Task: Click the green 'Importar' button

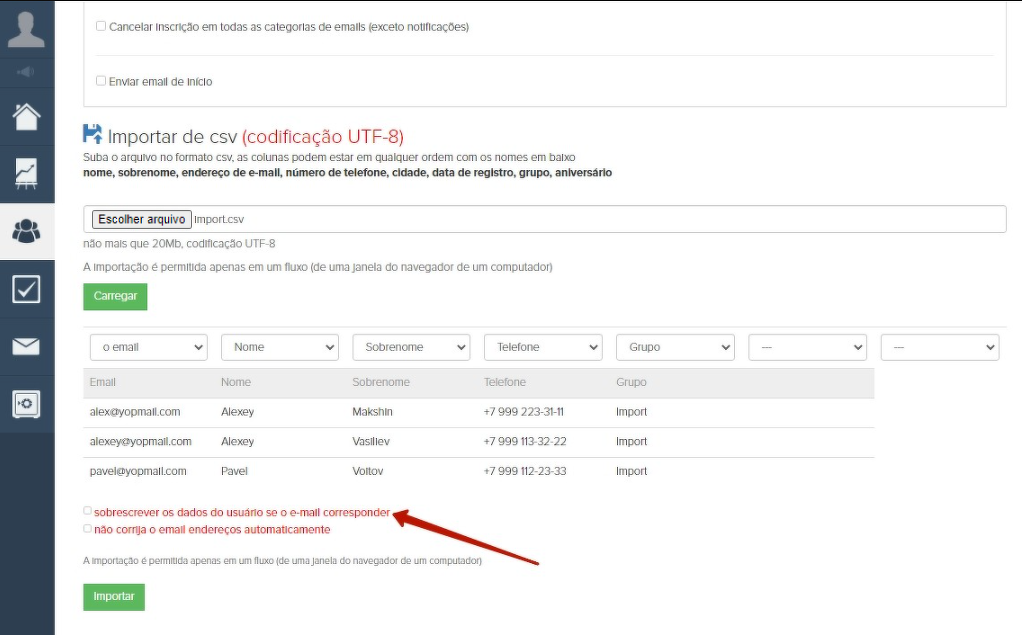Action: click(x=114, y=597)
